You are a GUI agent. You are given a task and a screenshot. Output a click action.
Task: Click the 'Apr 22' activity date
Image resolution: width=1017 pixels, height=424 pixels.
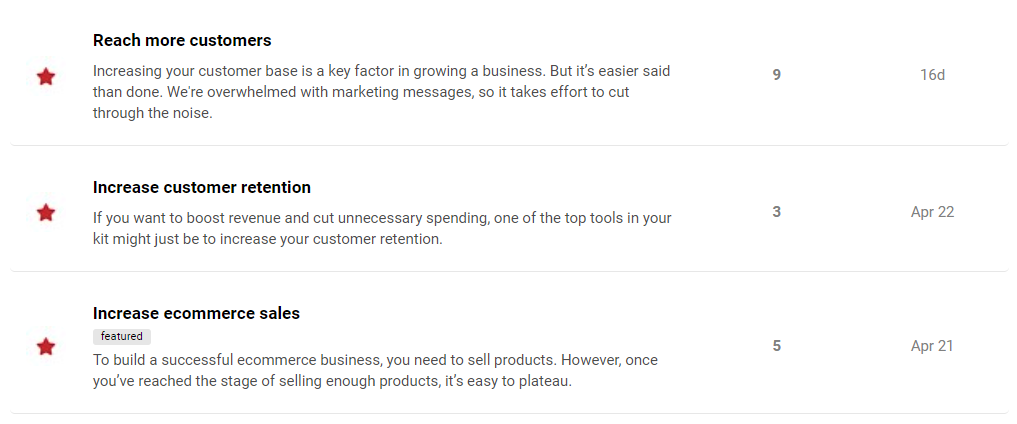pyautogui.click(x=932, y=212)
